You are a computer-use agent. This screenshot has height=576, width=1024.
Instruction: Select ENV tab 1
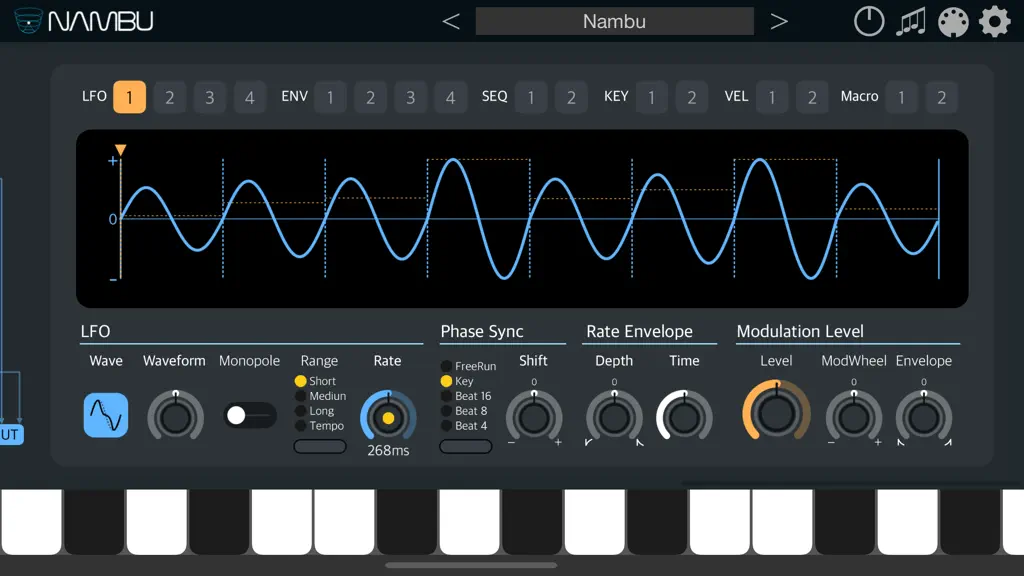pos(330,97)
